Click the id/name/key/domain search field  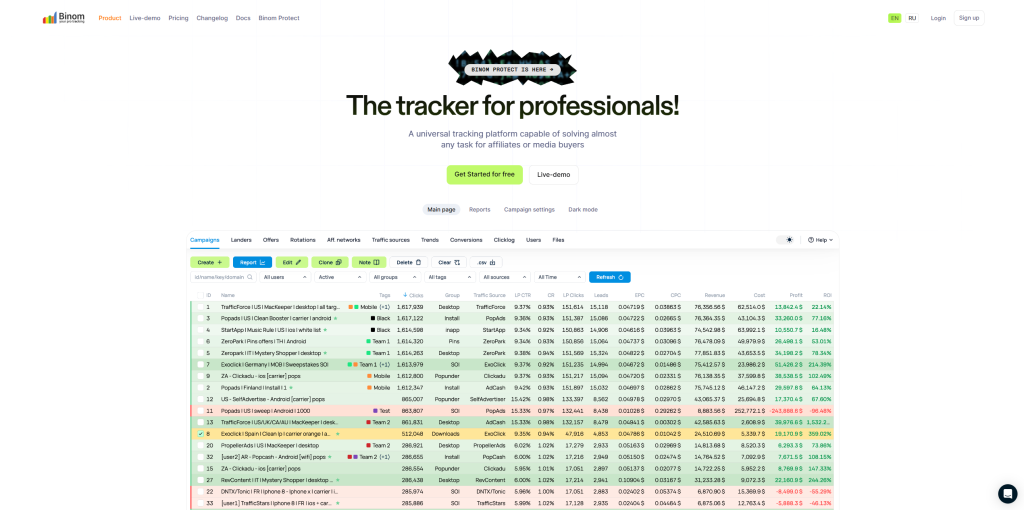click(x=222, y=277)
